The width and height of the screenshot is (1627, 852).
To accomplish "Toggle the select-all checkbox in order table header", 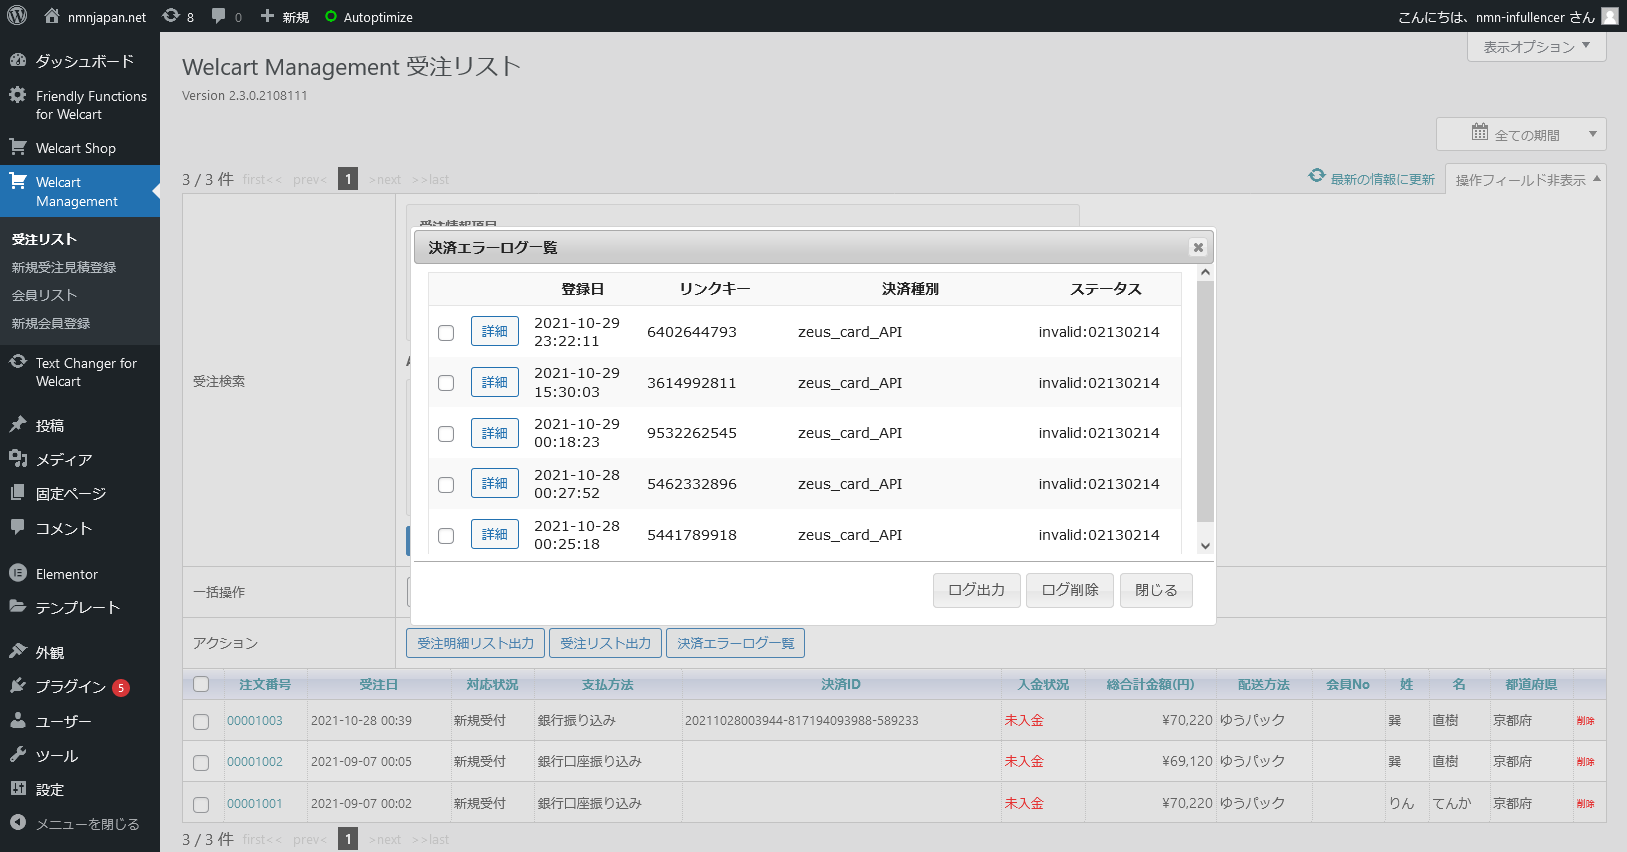I will pyautogui.click(x=201, y=684).
